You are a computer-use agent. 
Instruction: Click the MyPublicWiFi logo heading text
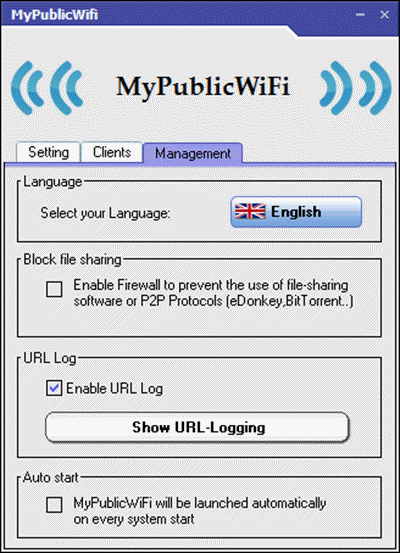pos(203,87)
